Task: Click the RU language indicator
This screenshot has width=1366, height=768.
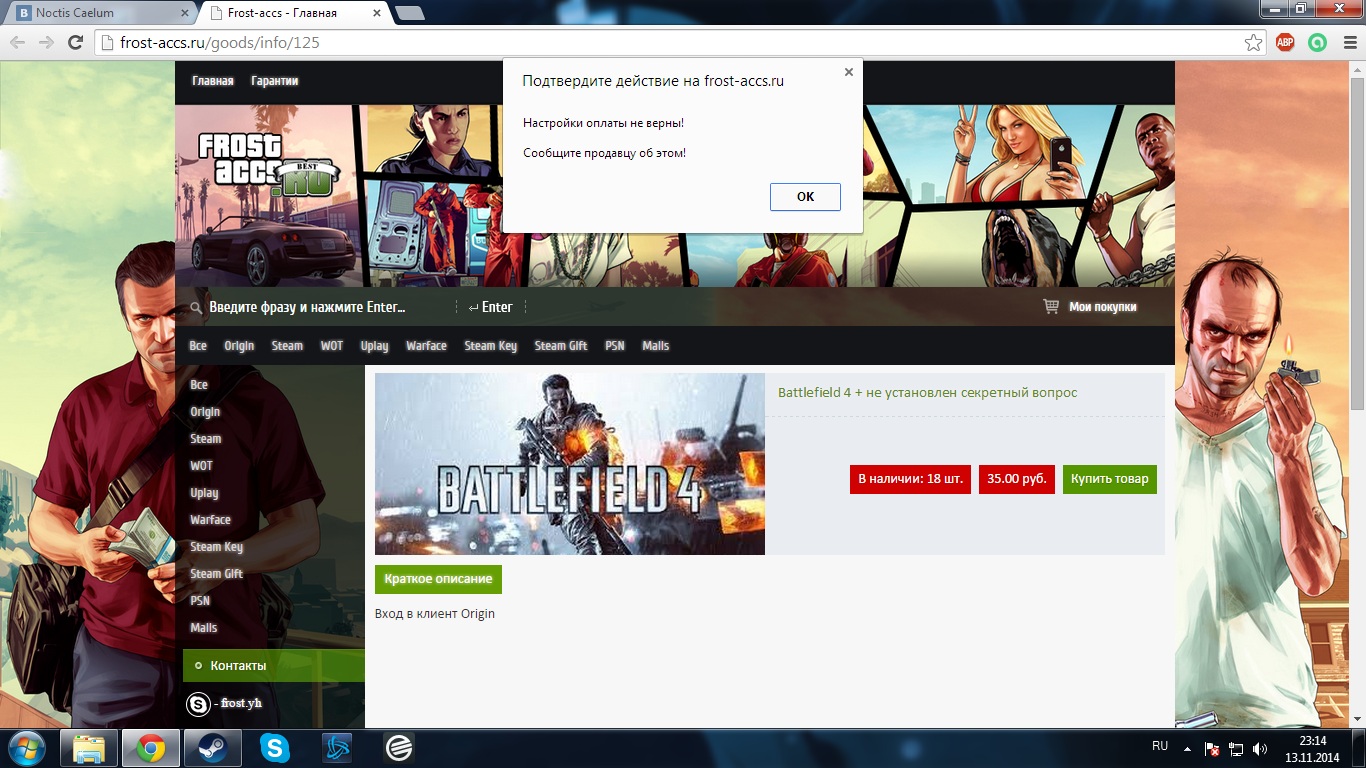Action: pyautogui.click(x=1160, y=746)
